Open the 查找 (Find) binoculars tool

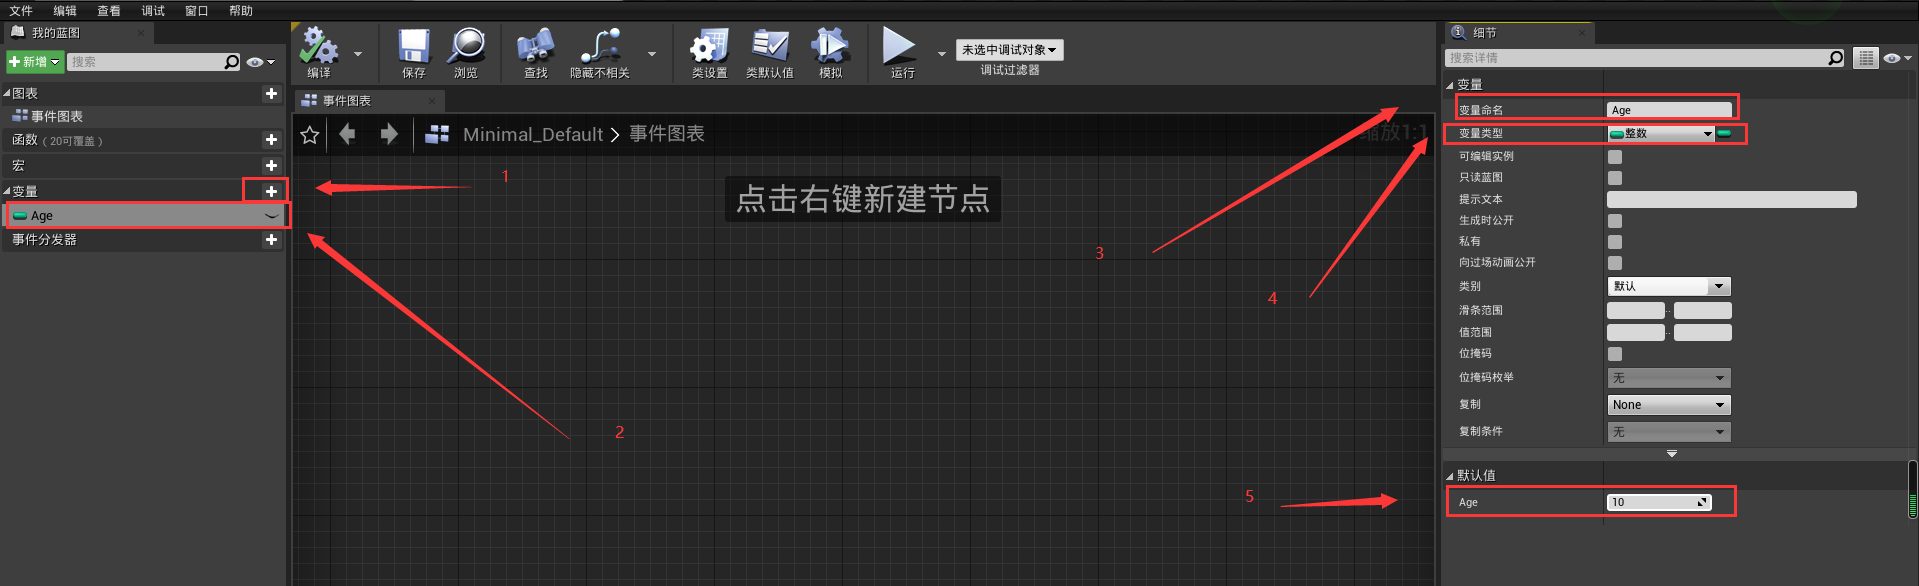tap(535, 47)
